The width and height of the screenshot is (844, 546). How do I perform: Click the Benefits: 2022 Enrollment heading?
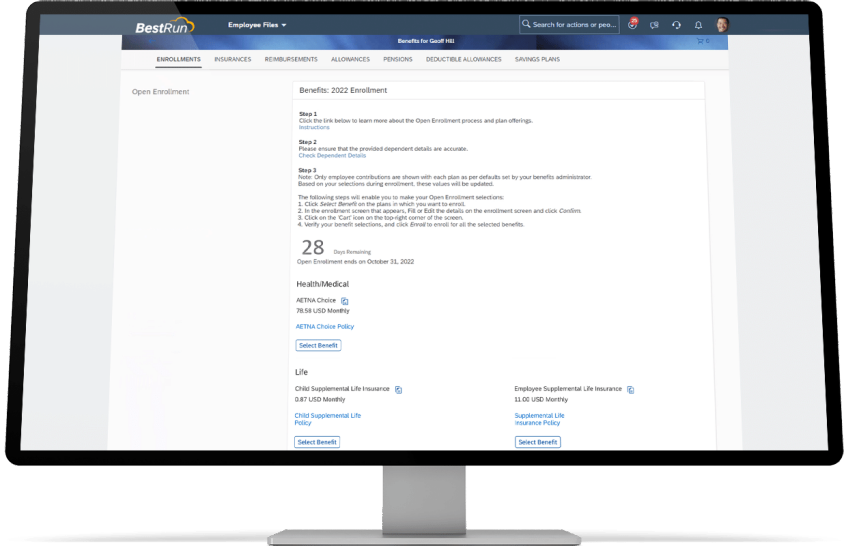[x=343, y=90]
